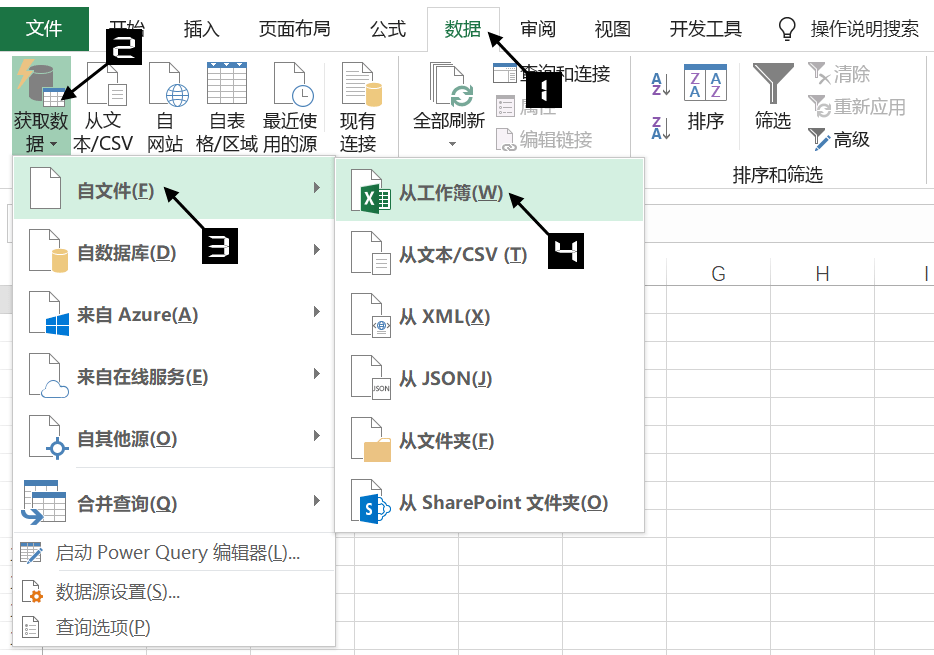The width and height of the screenshot is (934, 655).
Task: Open the 来自在线服务(E) submenu
Action: pos(173,375)
